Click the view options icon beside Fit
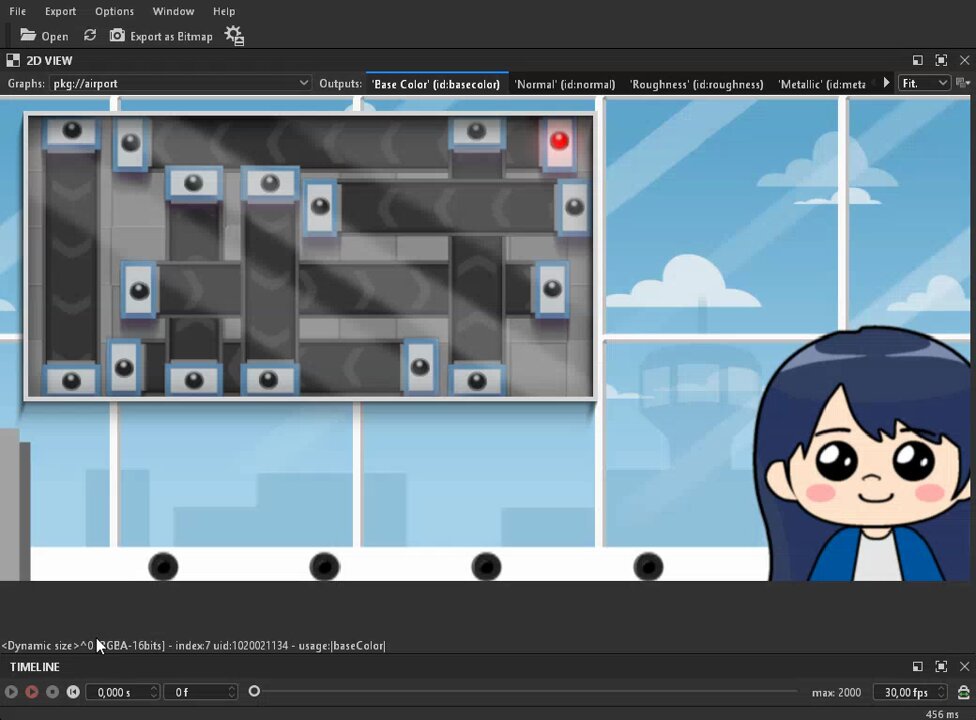The width and height of the screenshot is (976, 720). pyautogui.click(x=962, y=83)
